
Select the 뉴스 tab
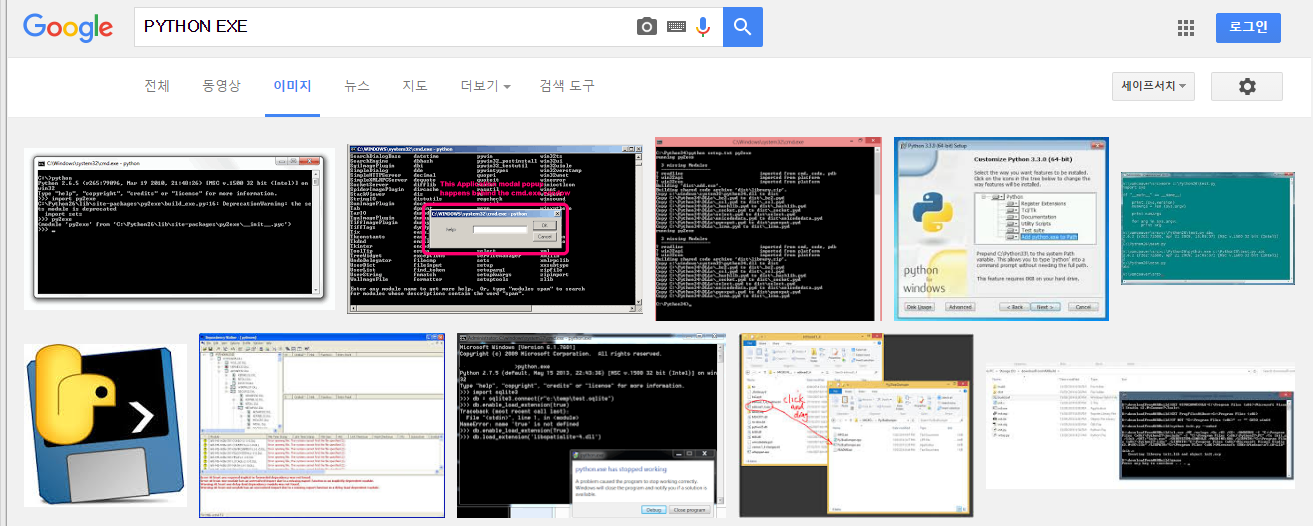point(357,86)
